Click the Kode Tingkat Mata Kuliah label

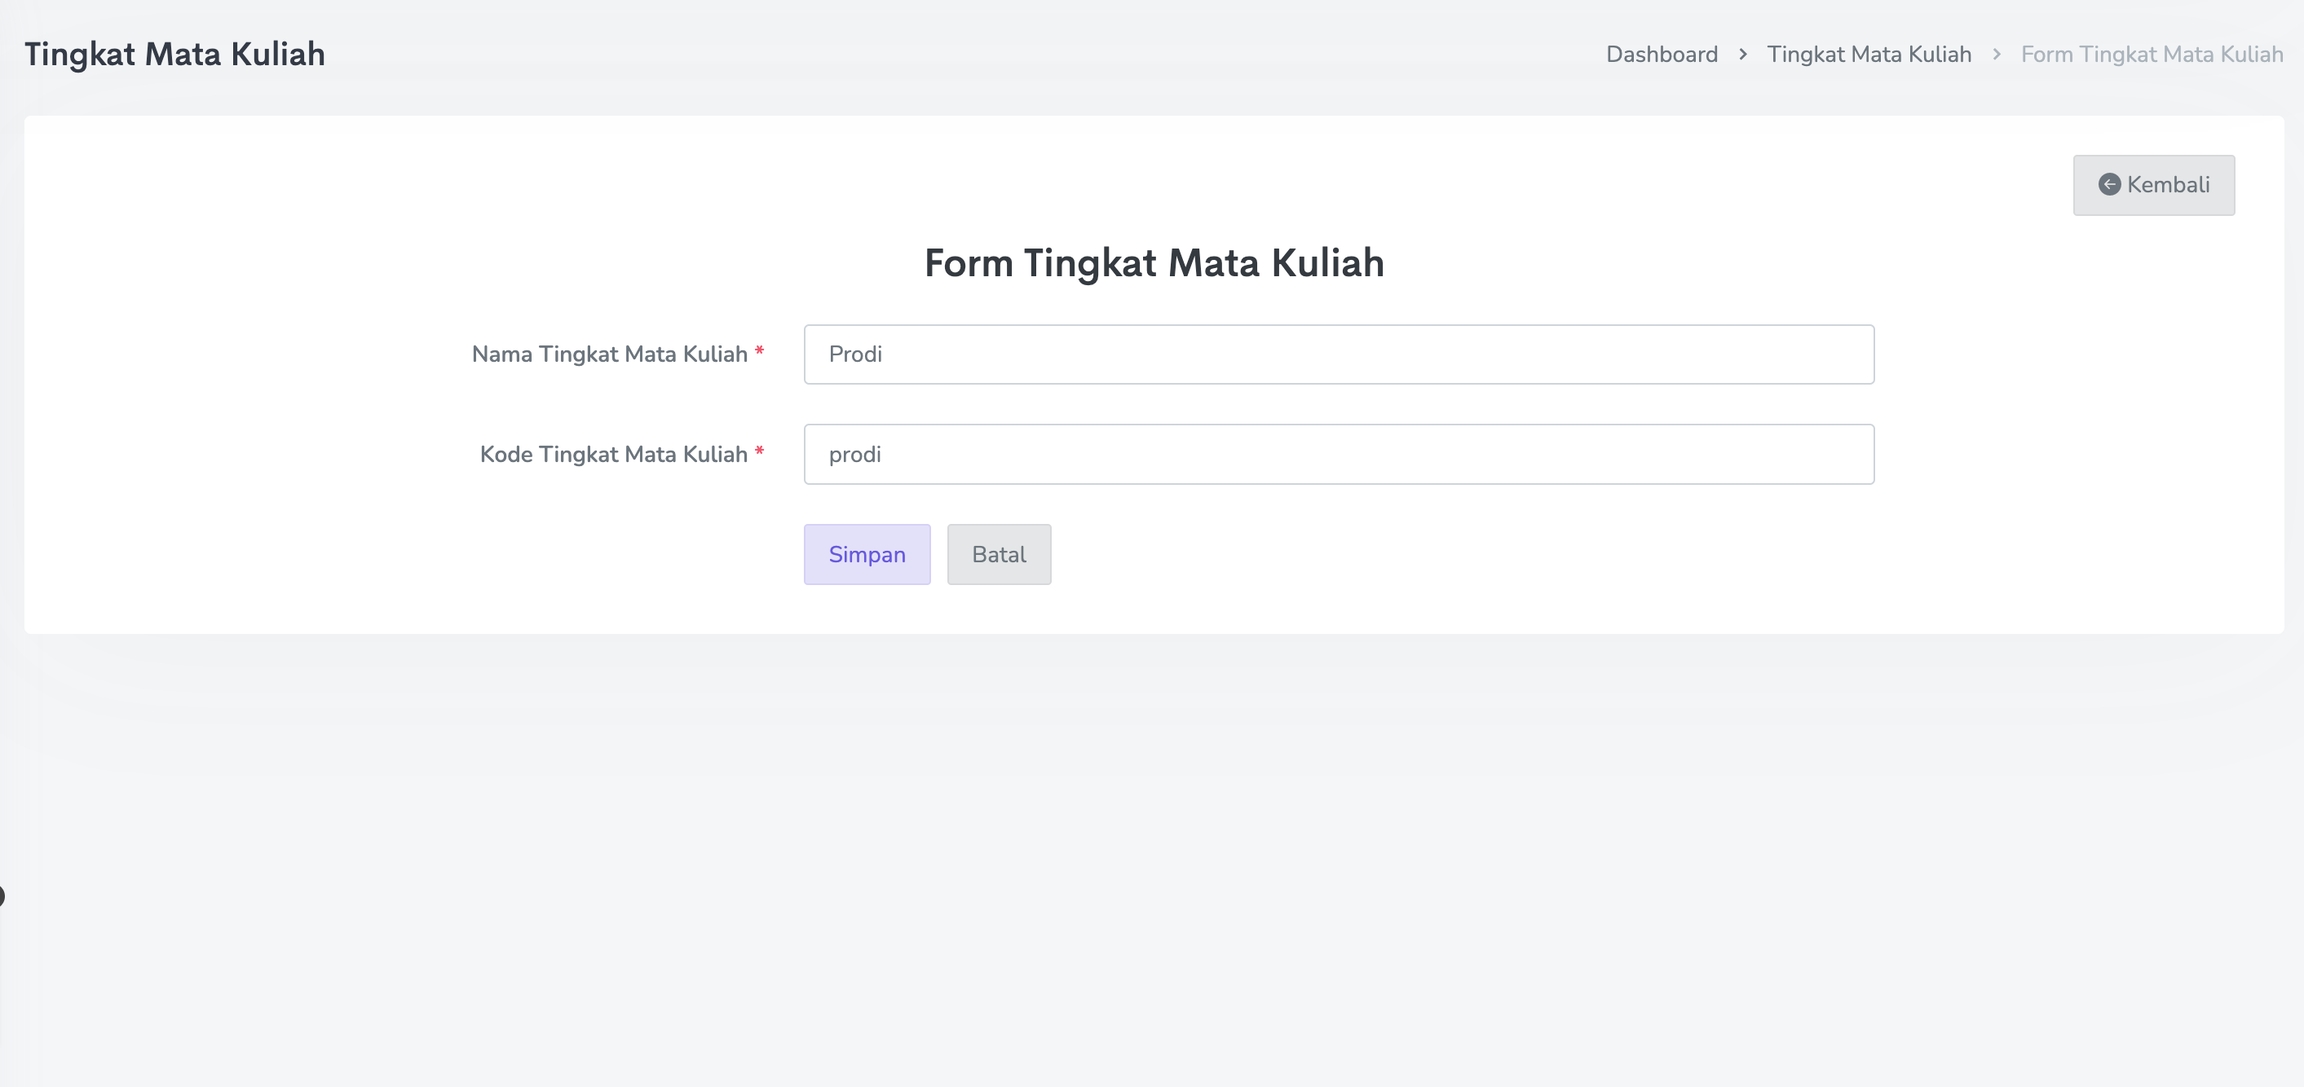click(613, 454)
